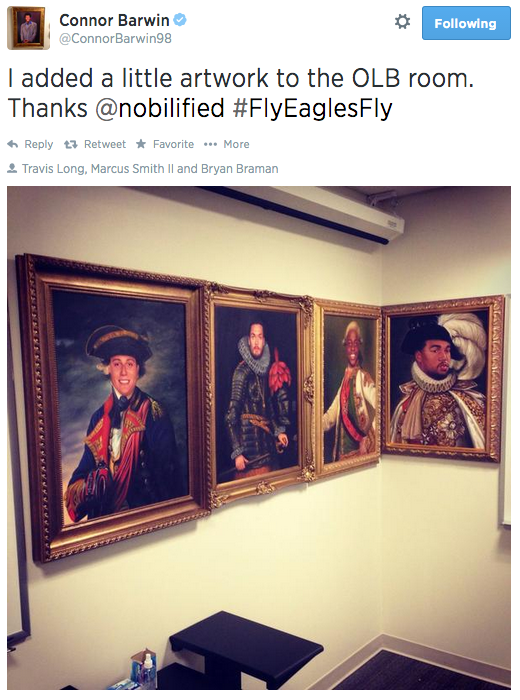Open tagged user Travis Long
The height and width of the screenshot is (700, 520).
pos(53,169)
